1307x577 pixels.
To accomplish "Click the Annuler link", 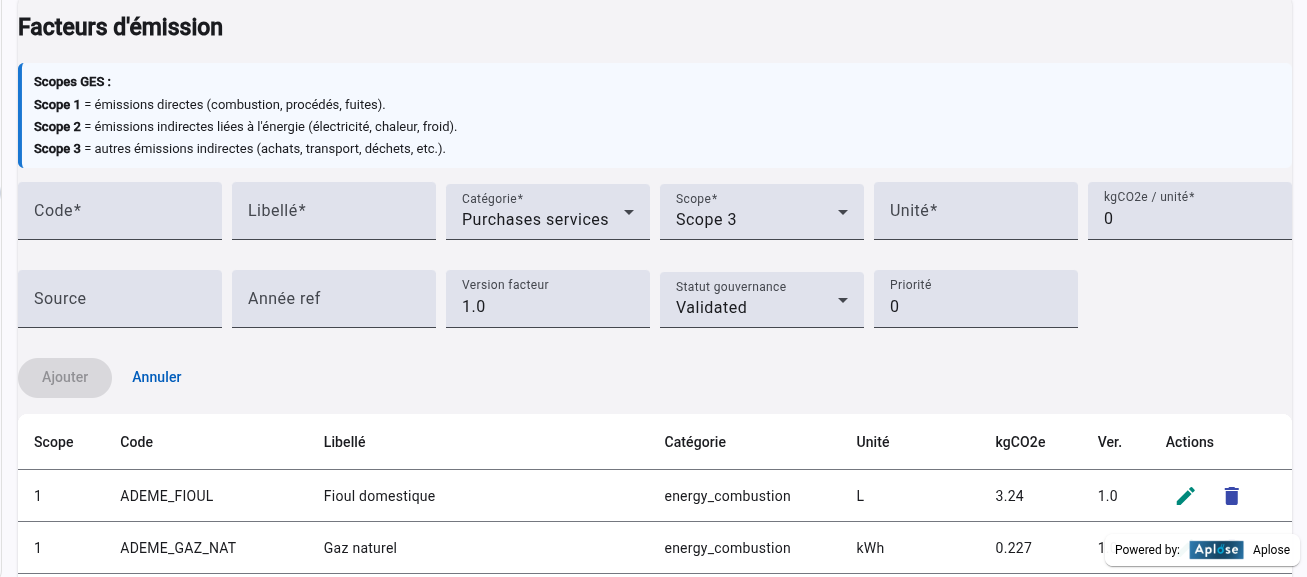I will (x=157, y=377).
